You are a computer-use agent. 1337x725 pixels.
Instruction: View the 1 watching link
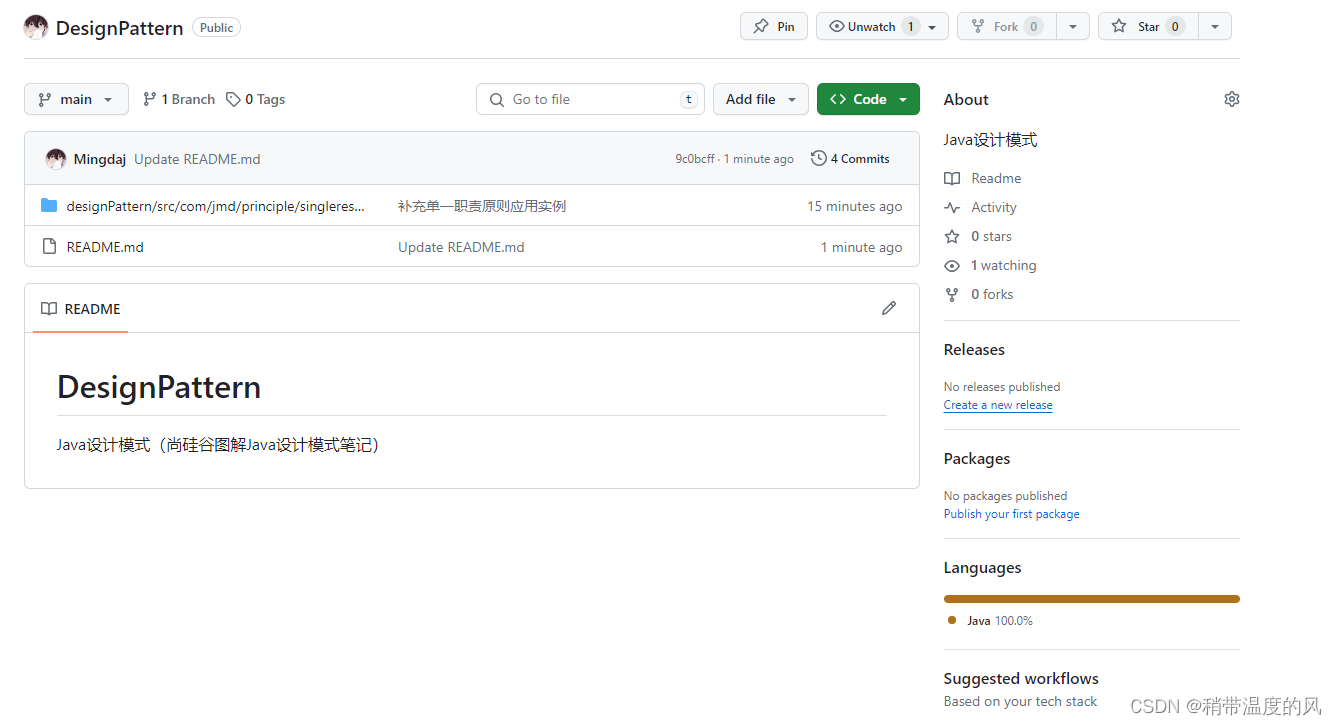pyautogui.click(x=991, y=265)
